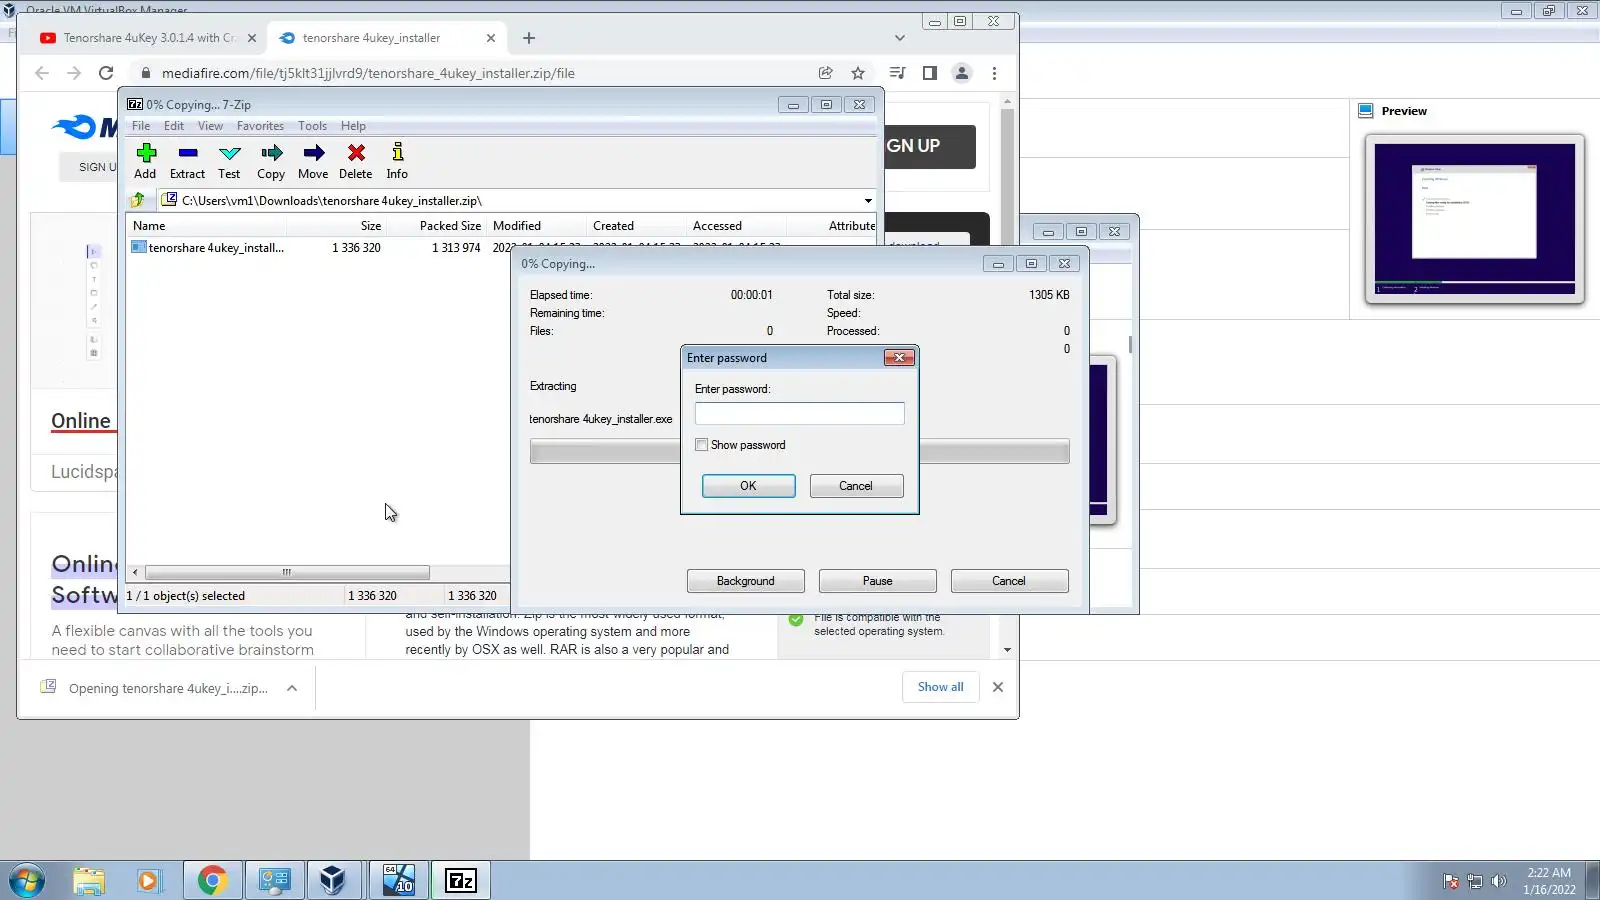This screenshot has width=1600, height=900.
Task: Sort 7-Zip list by Accessed column
Action: pos(736,226)
